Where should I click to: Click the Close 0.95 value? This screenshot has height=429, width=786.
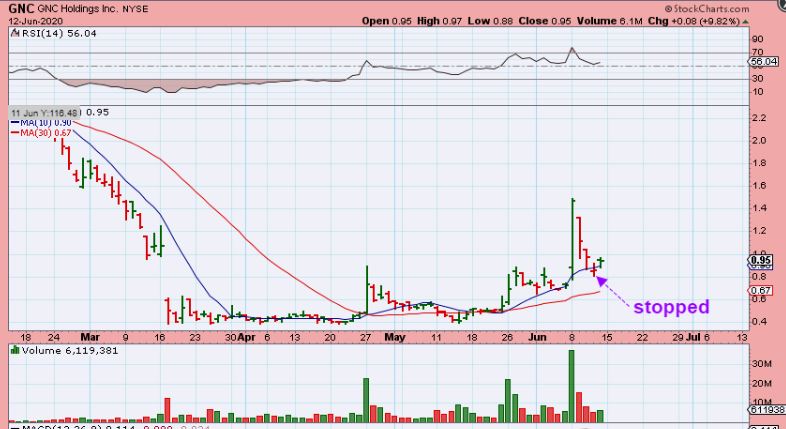click(x=545, y=21)
